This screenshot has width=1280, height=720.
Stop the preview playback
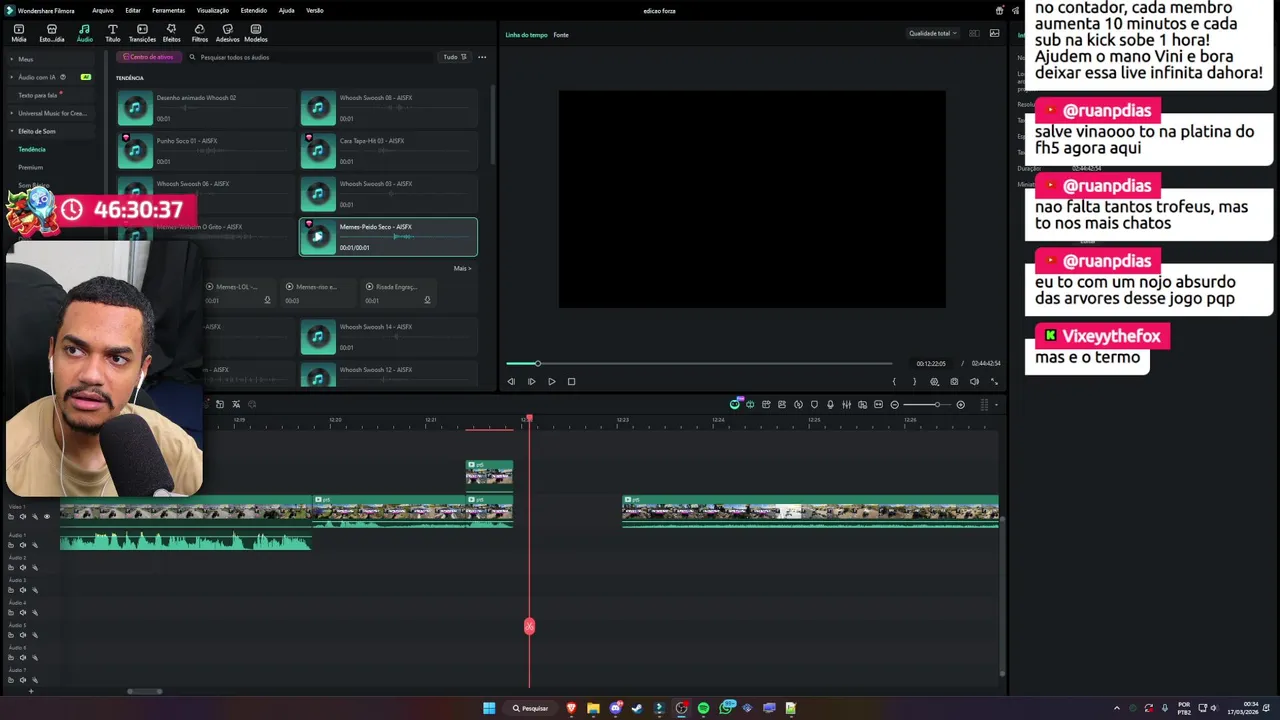tap(571, 381)
